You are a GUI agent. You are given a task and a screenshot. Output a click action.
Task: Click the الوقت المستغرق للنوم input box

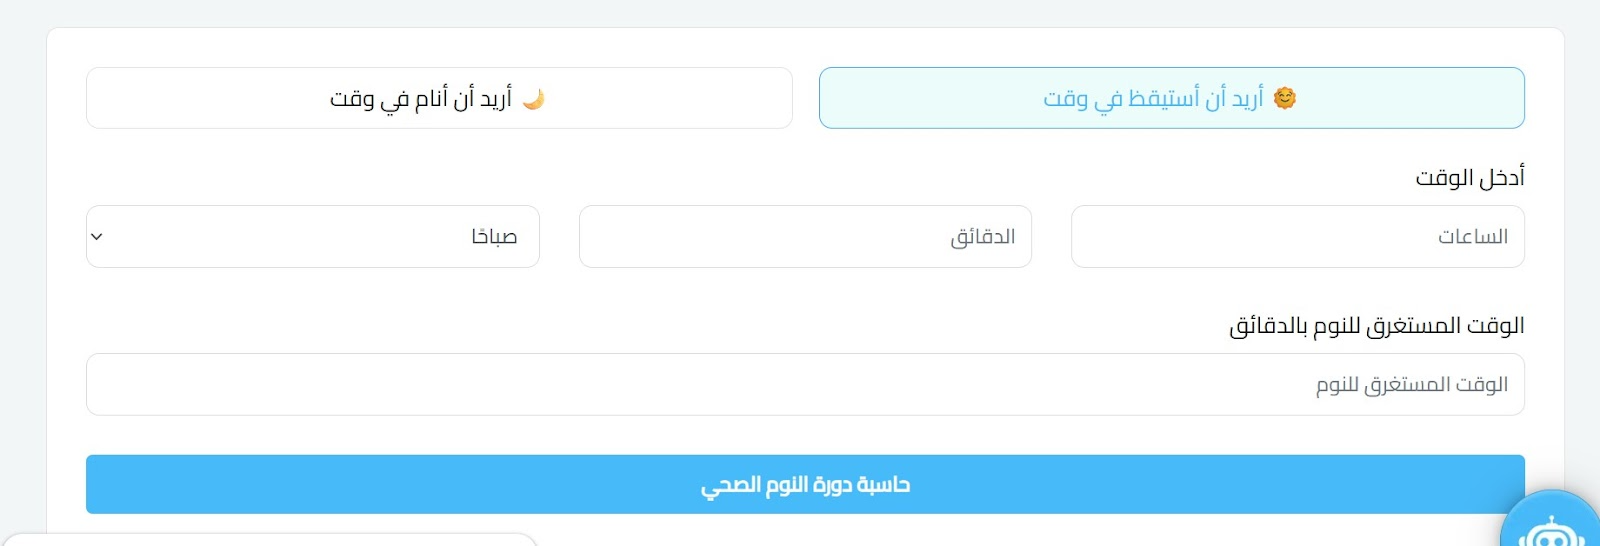click(x=805, y=385)
